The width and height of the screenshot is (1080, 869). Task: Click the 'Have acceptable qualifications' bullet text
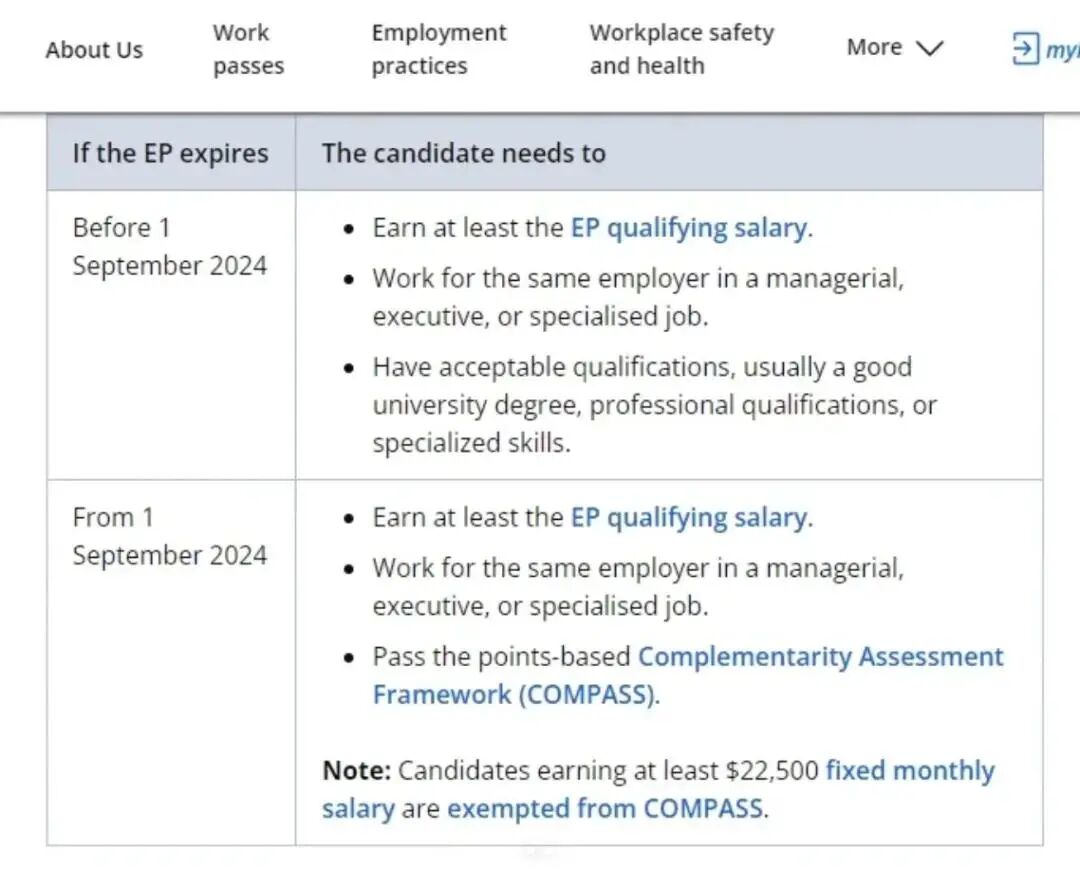click(x=654, y=405)
